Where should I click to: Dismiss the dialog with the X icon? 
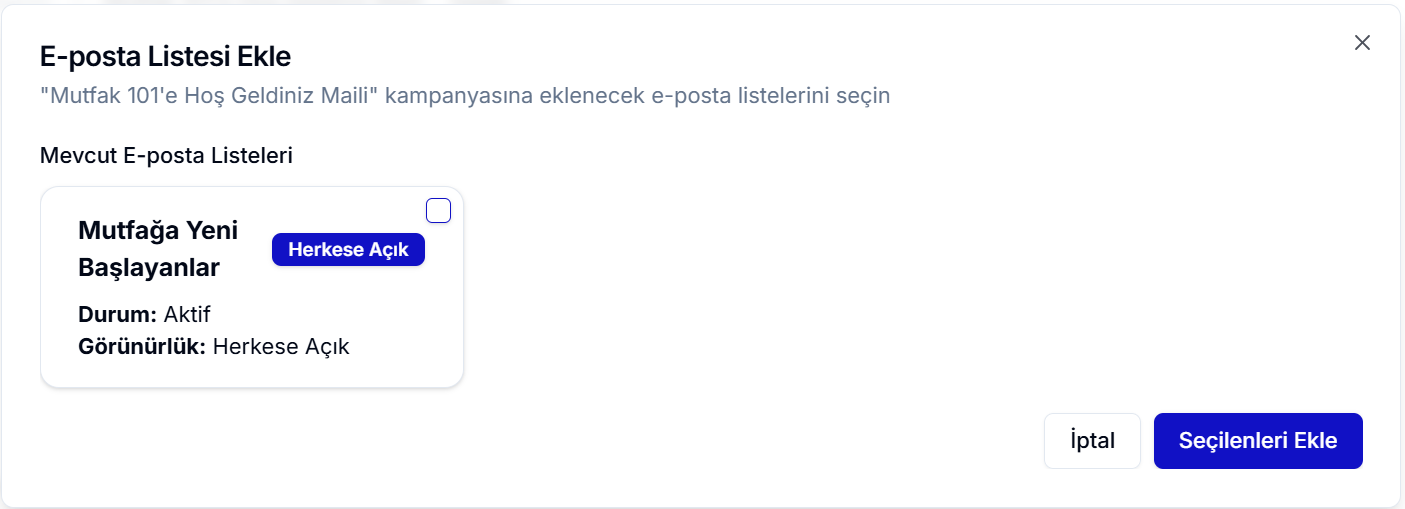click(1361, 42)
